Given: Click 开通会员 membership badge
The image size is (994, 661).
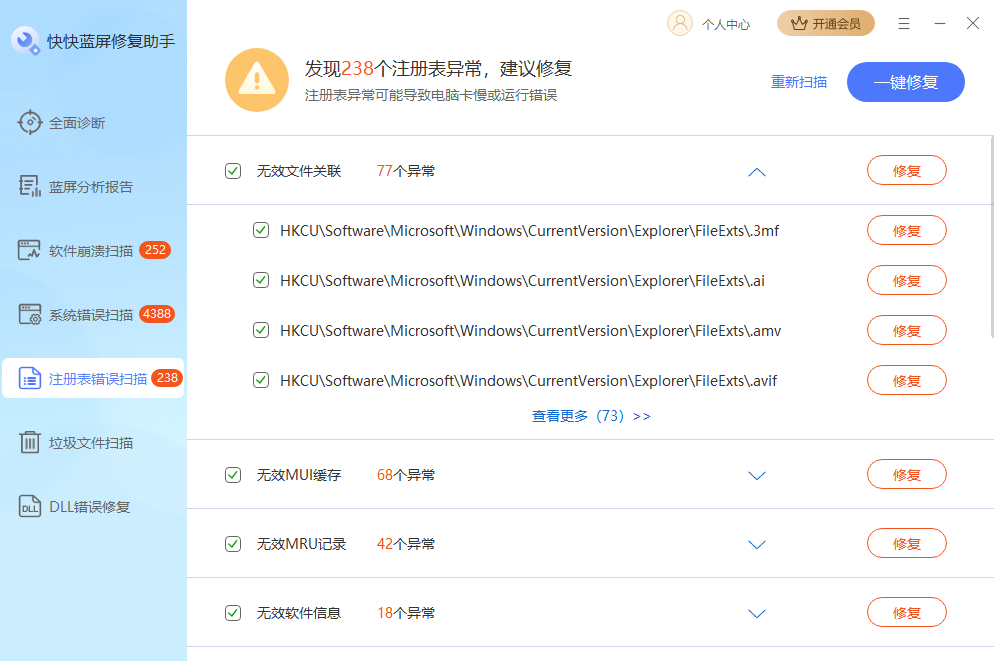Looking at the screenshot, I should click(x=825, y=22).
